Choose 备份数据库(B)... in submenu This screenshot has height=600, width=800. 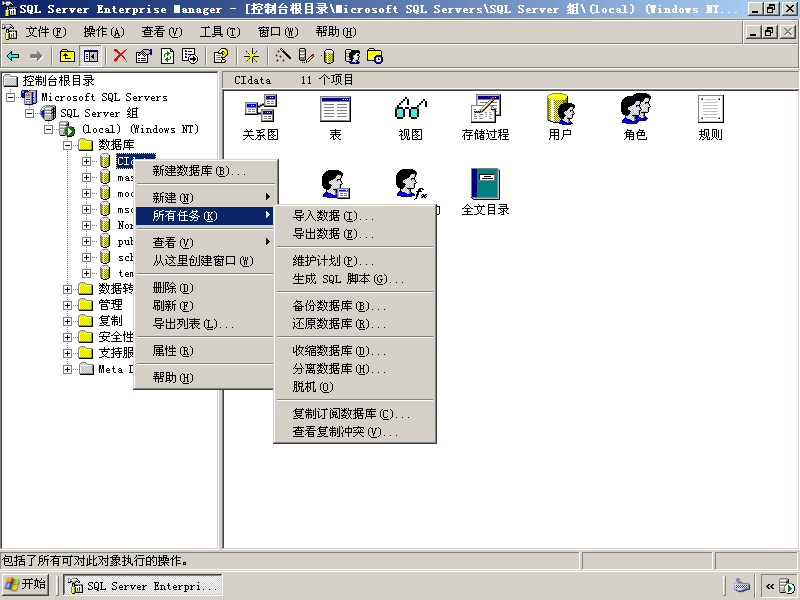tap(355, 306)
